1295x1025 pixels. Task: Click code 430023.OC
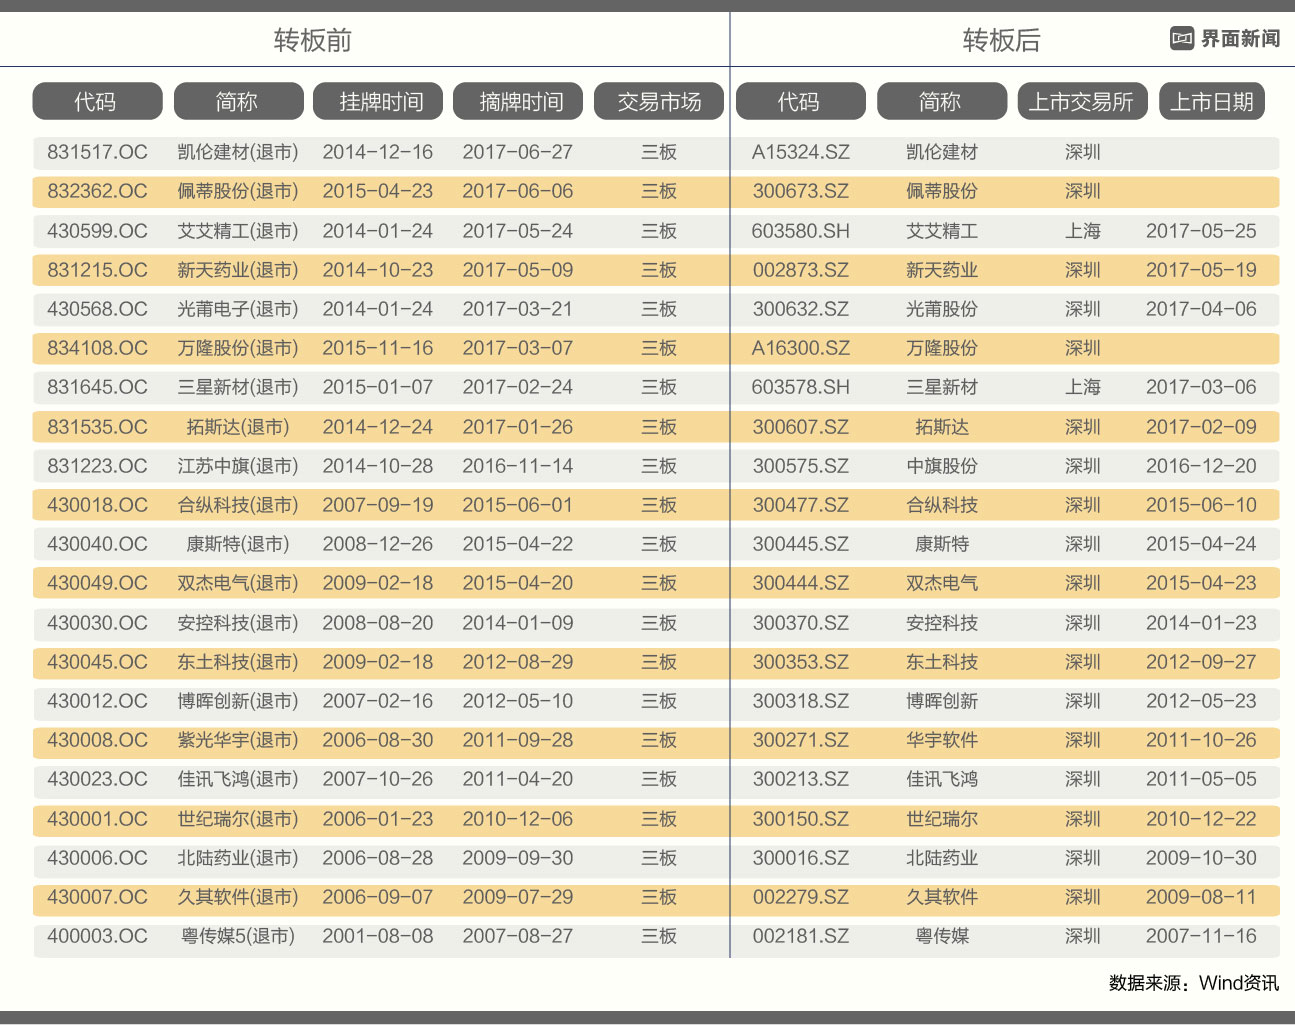tap(97, 779)
